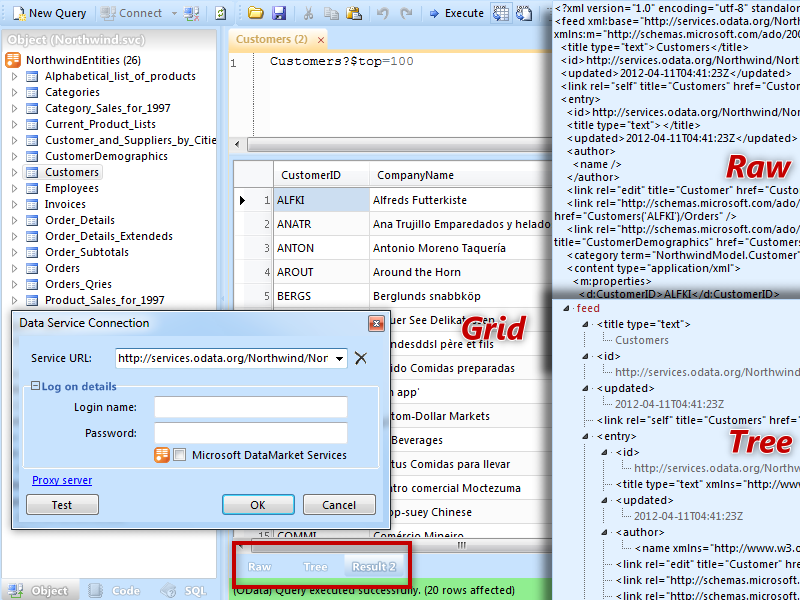
Task: Select the Around the Horn cell
Action: pyautogui.click(x=461, y=272)
